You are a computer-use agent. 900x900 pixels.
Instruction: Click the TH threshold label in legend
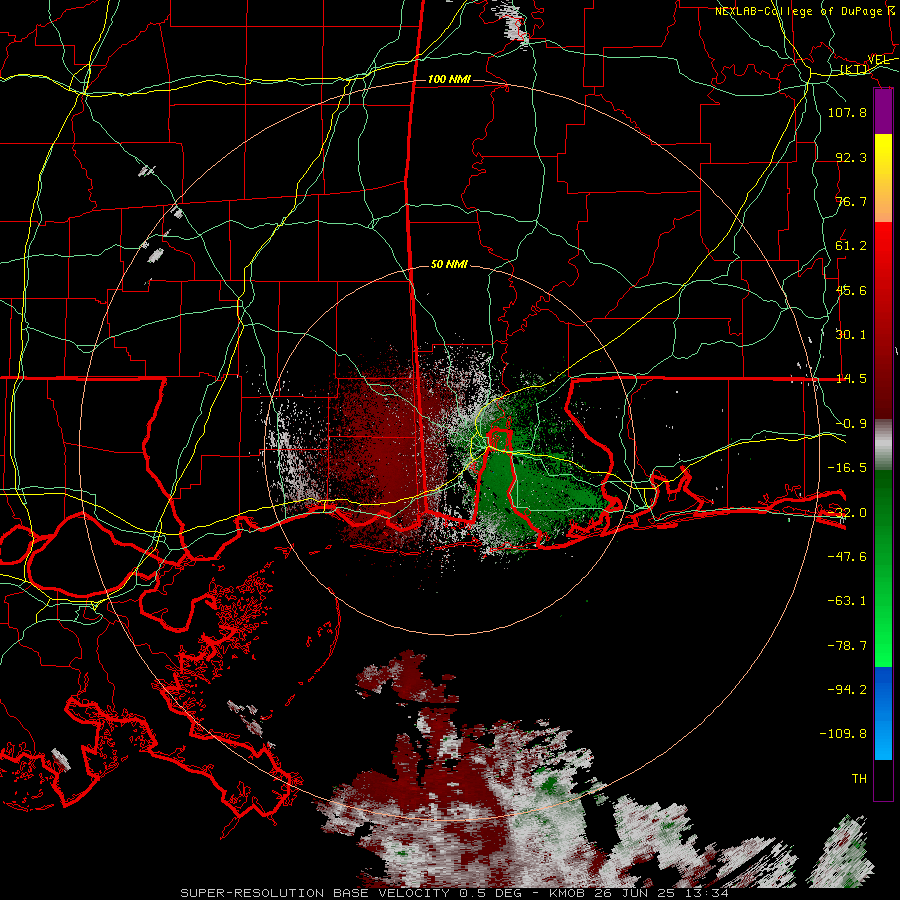pyautogui.click(x=859, y=779)
